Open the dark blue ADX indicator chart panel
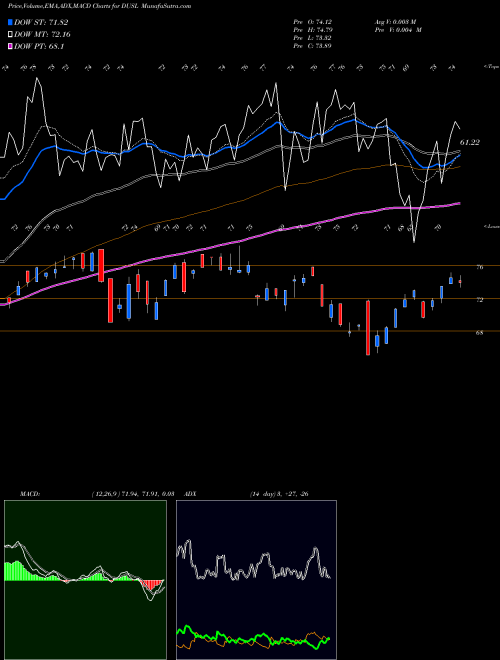Image resolution: width=500 pixels, height=660 pixels. [x=256, y=580]
